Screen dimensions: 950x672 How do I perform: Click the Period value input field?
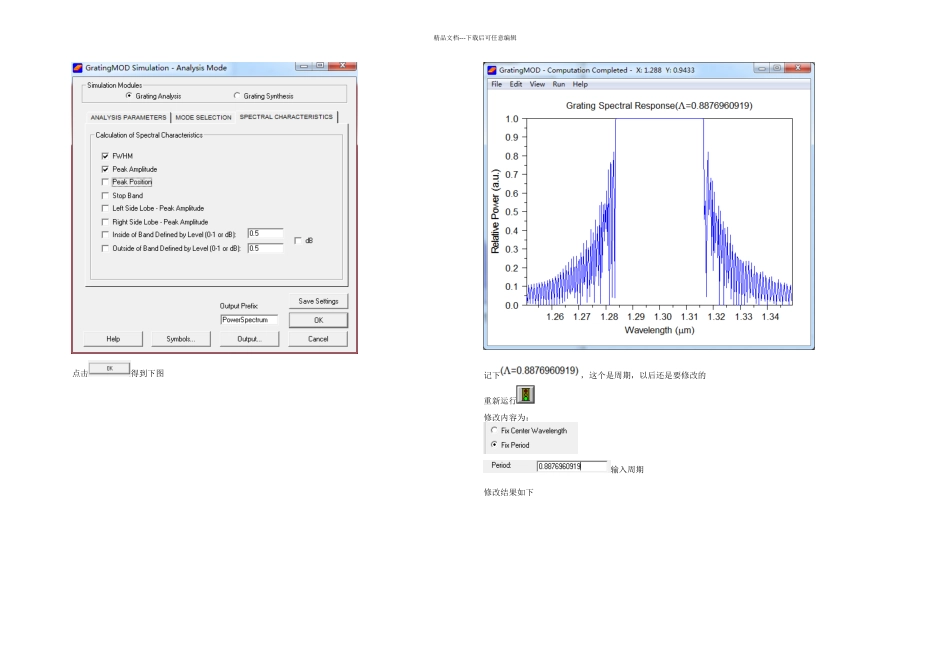(x=571, y=466)
